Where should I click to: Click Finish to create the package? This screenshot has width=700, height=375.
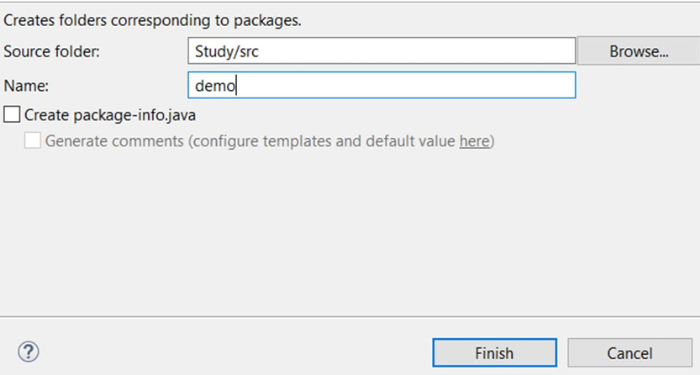pos(494,353)
